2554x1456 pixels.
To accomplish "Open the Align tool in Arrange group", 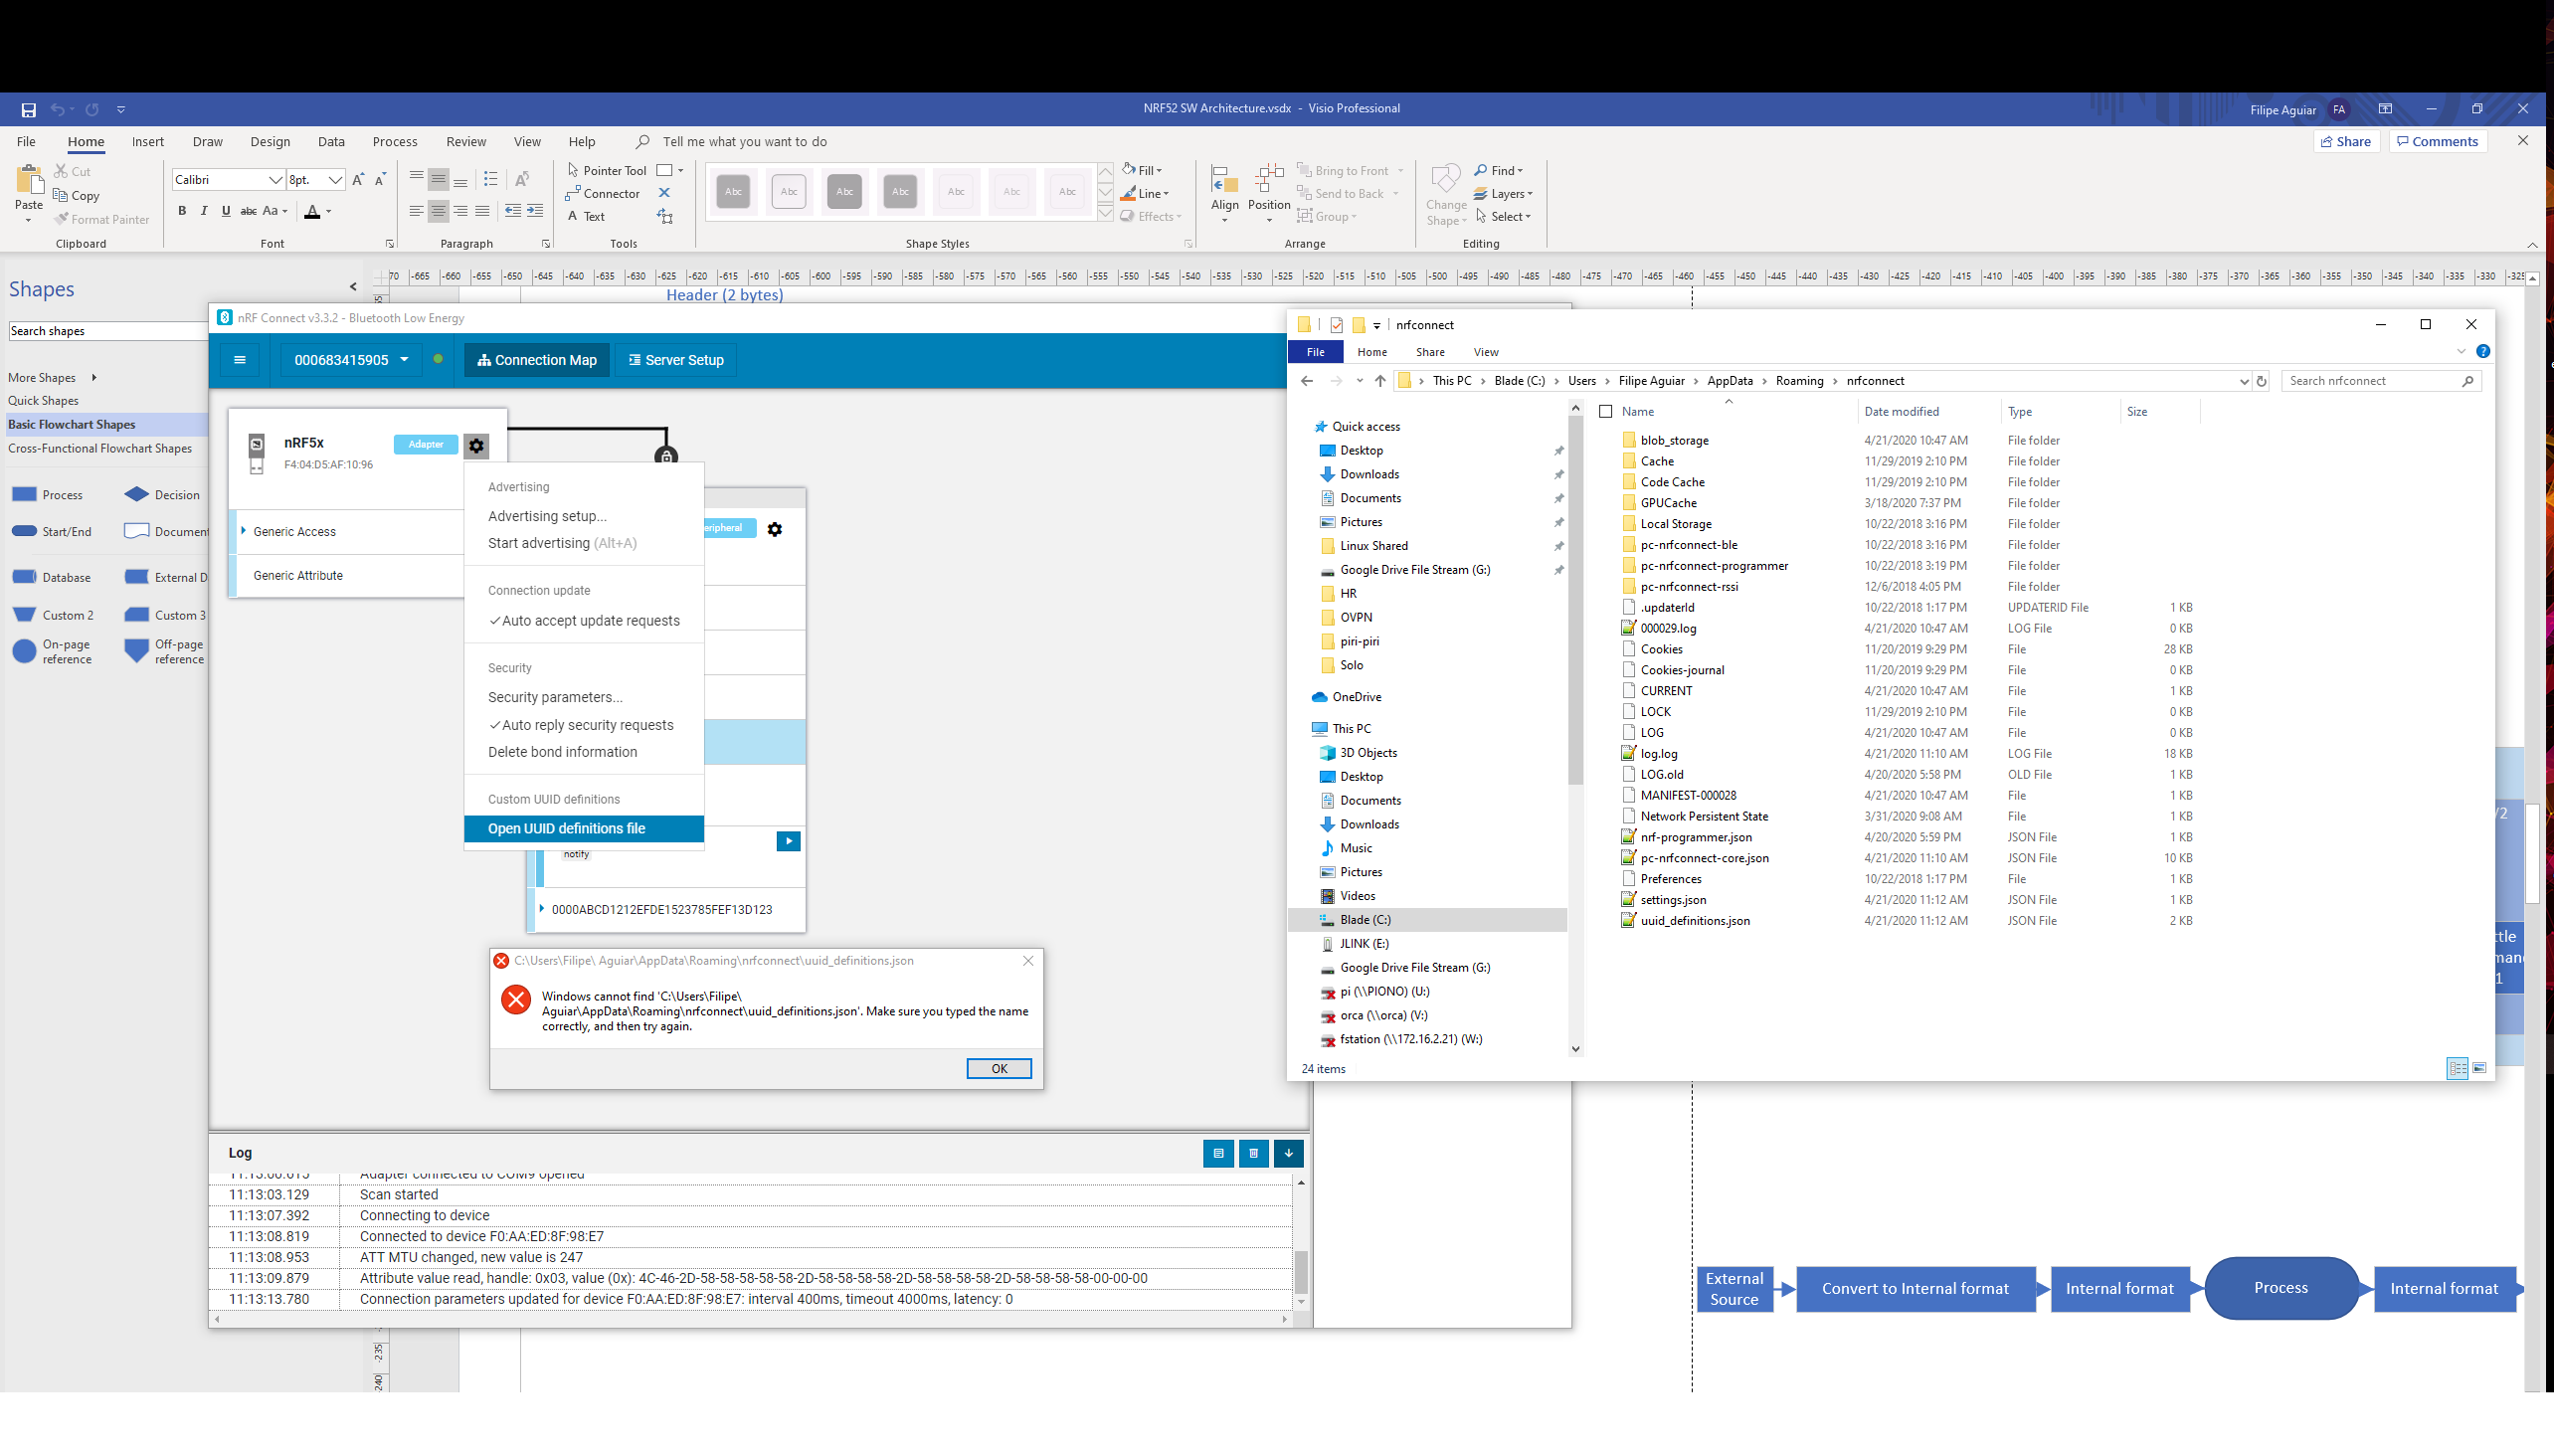I will (x=1224, y=192).
